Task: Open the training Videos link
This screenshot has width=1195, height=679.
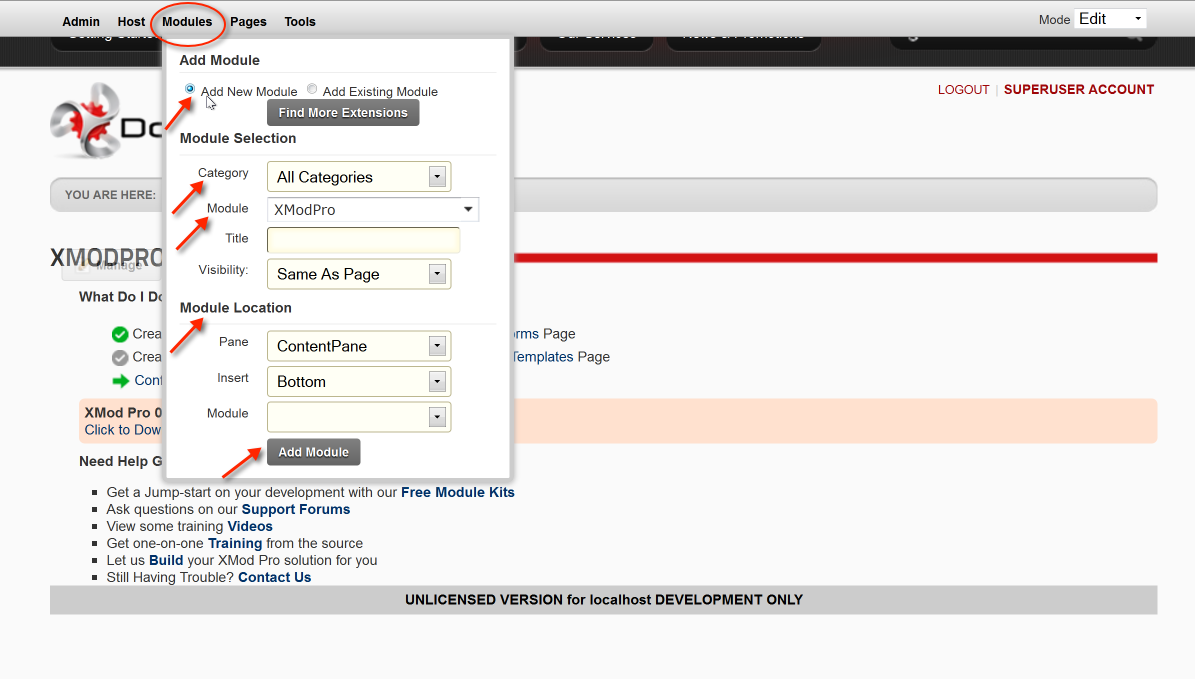Action: (250, 527)
